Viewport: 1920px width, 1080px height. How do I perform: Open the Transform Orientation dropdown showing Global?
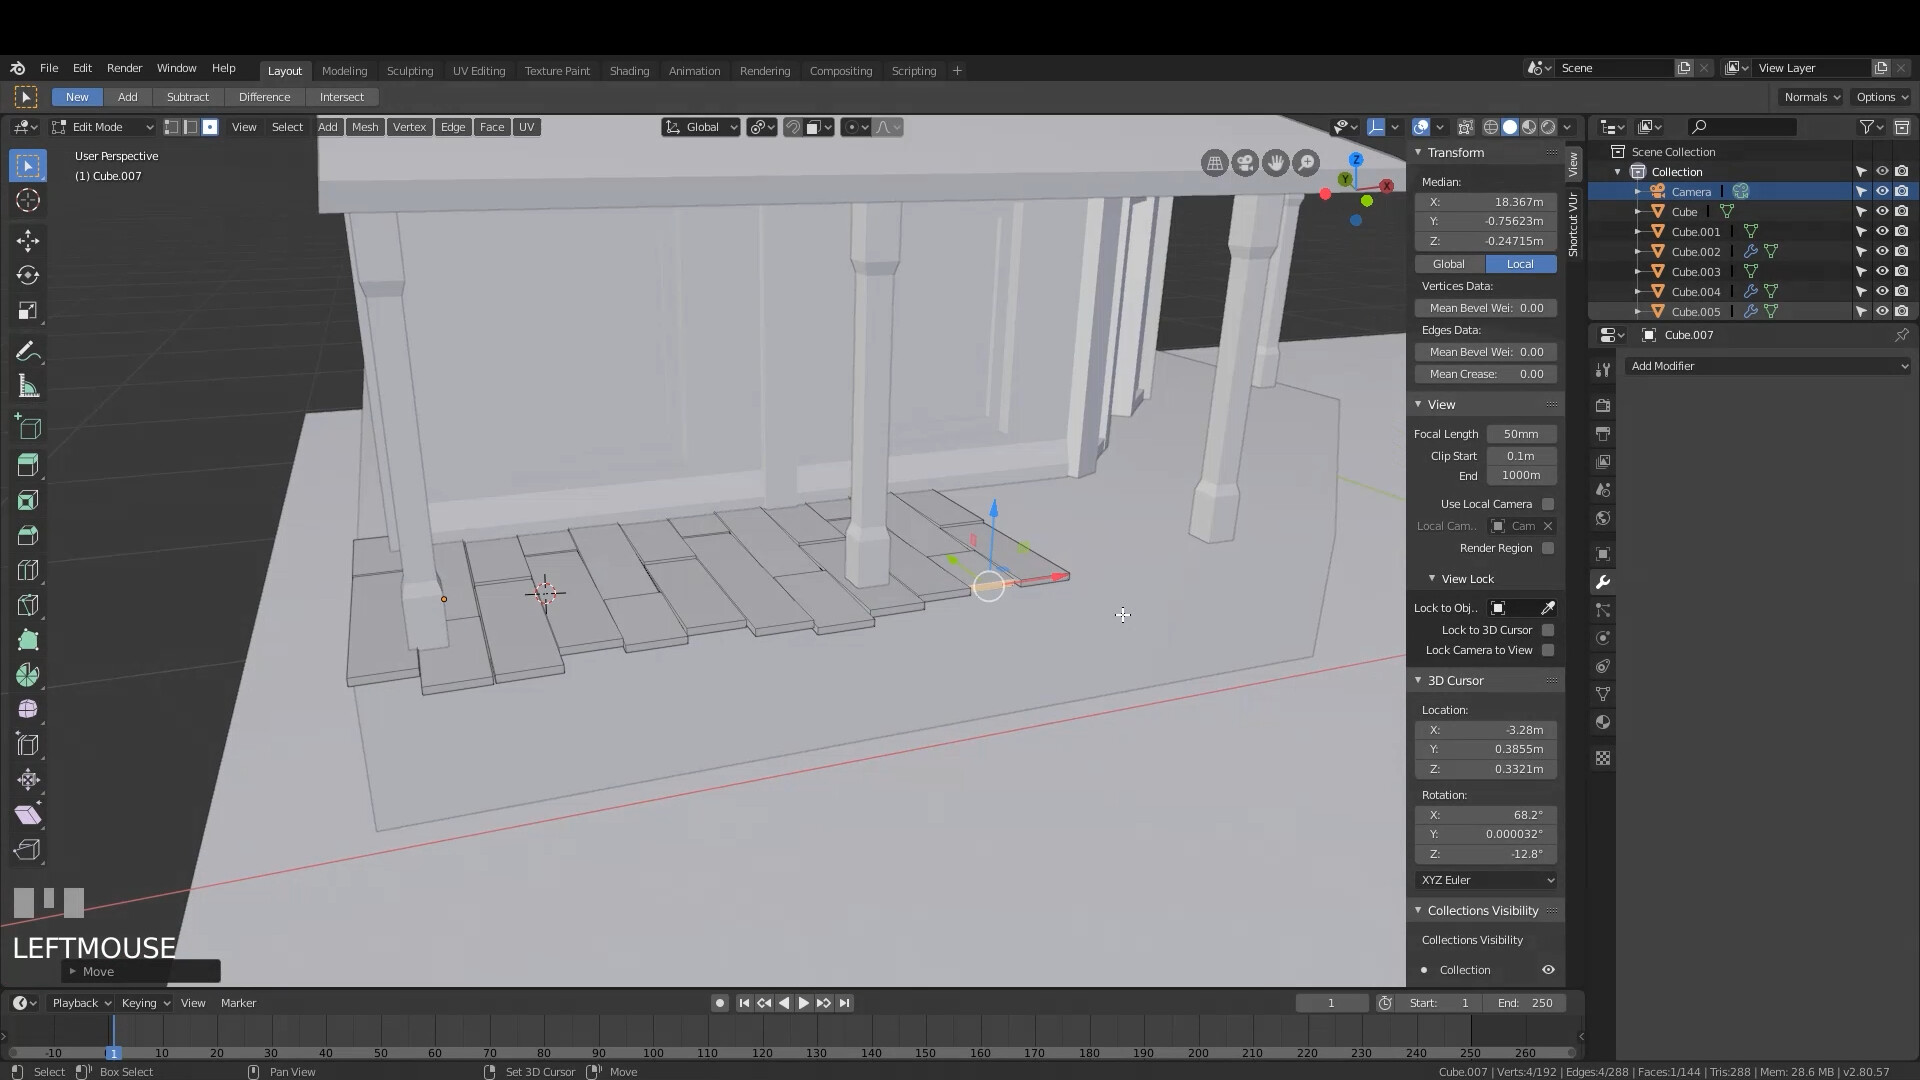(700, 127)
